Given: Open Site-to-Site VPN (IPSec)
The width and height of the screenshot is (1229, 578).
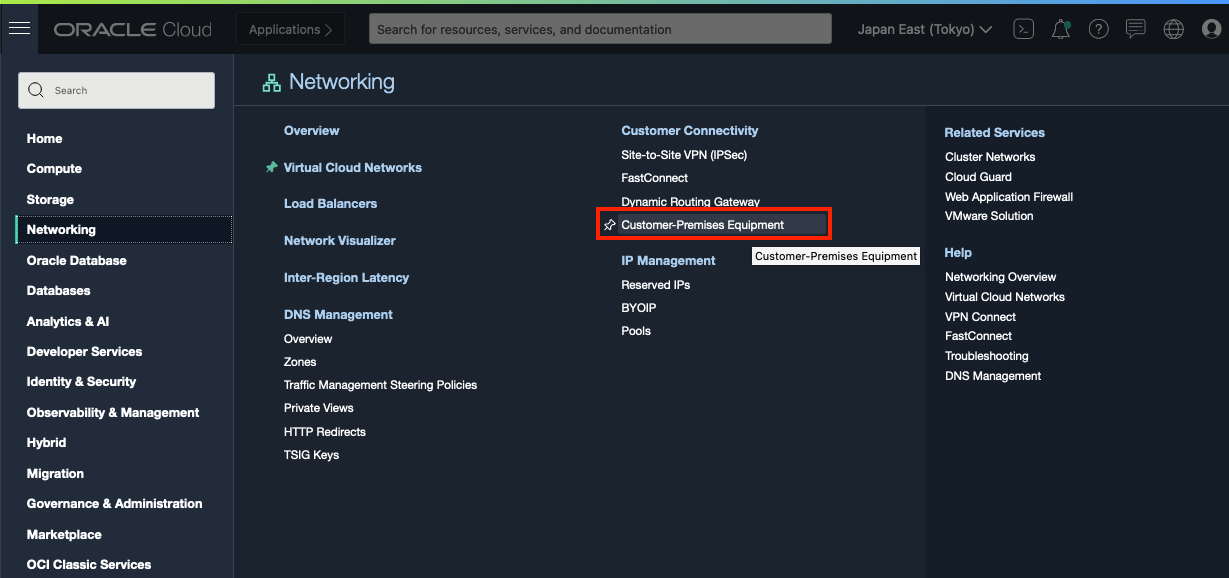Looking at the screenshot, I should click(x=684, y=155).
